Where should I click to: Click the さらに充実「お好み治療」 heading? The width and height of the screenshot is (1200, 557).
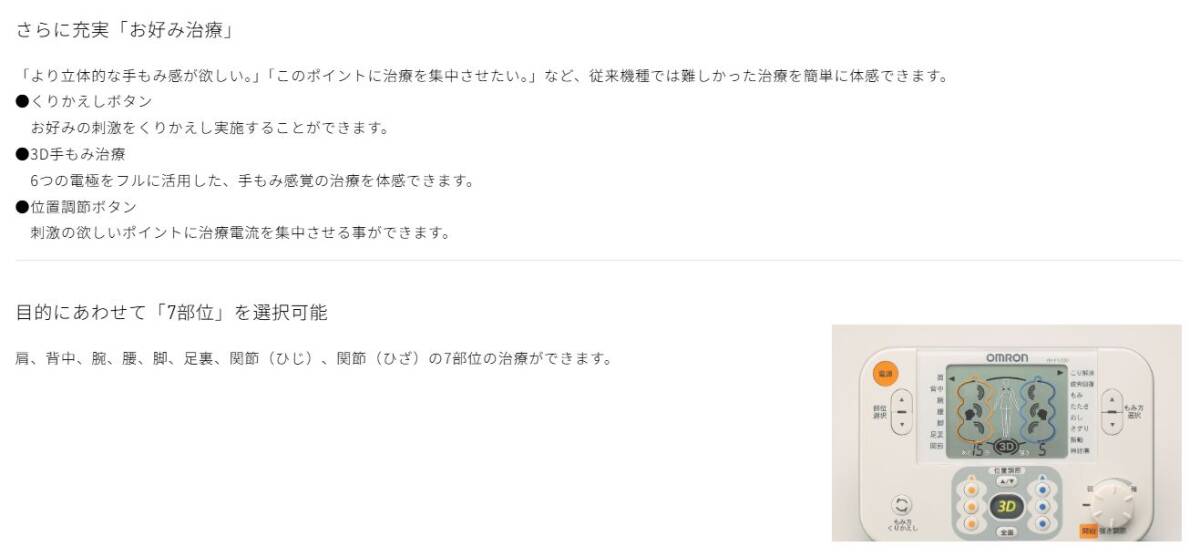(125, 30)
